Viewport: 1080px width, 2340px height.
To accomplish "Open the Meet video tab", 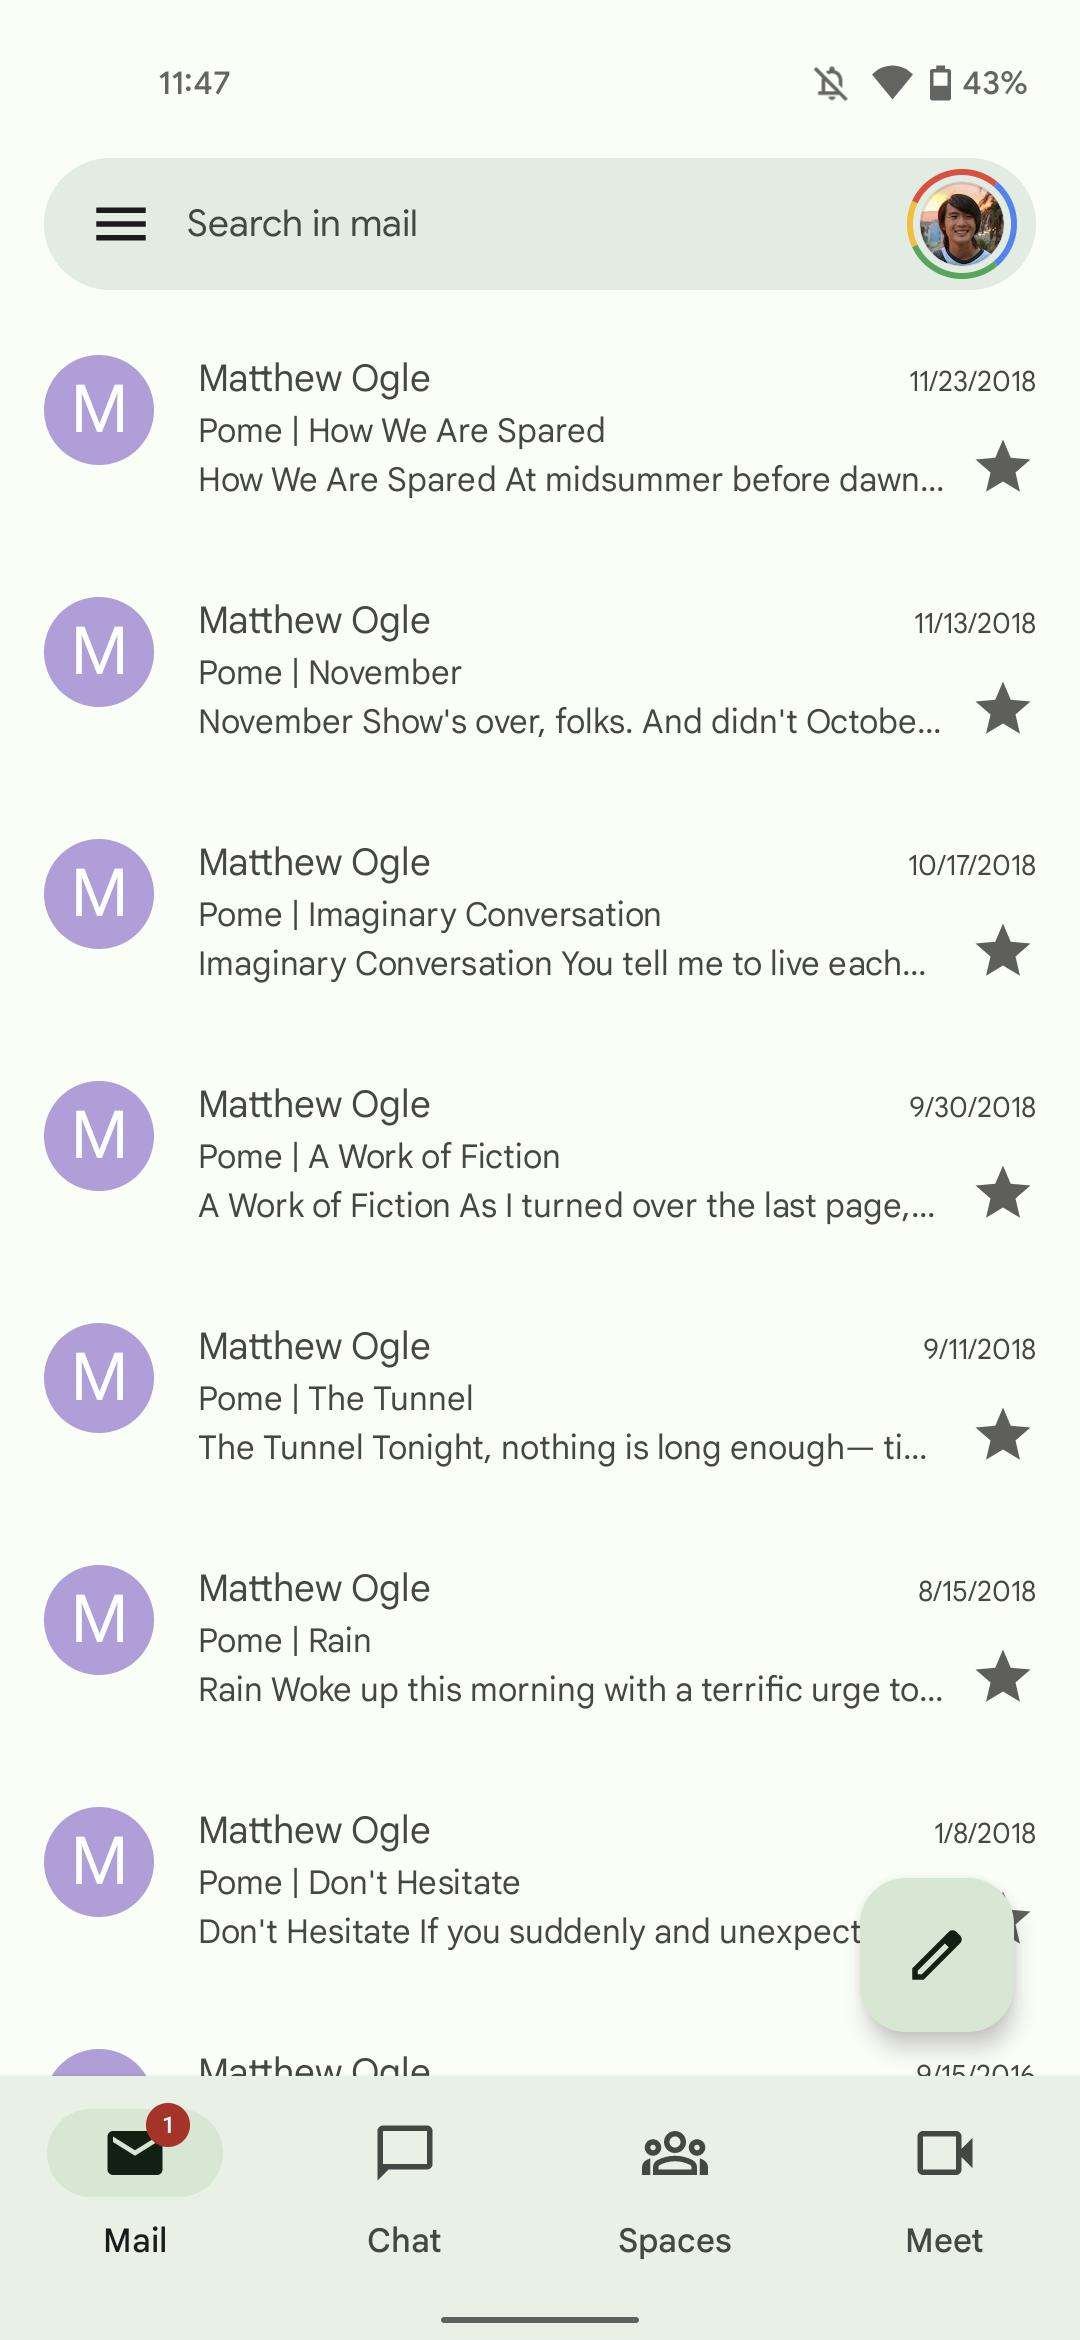I will click(x=944, y=2186).
